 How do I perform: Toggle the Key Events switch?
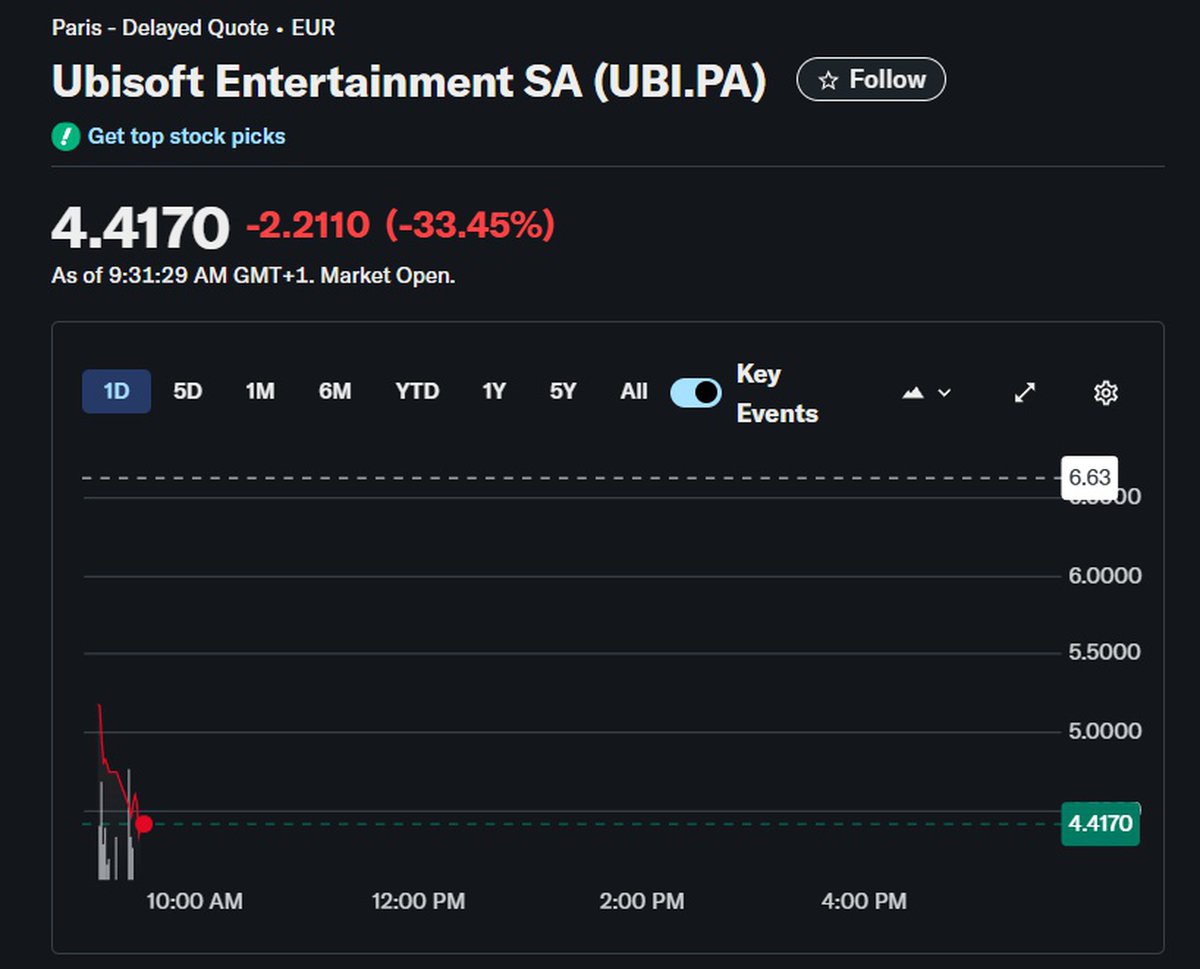point(695,393)
